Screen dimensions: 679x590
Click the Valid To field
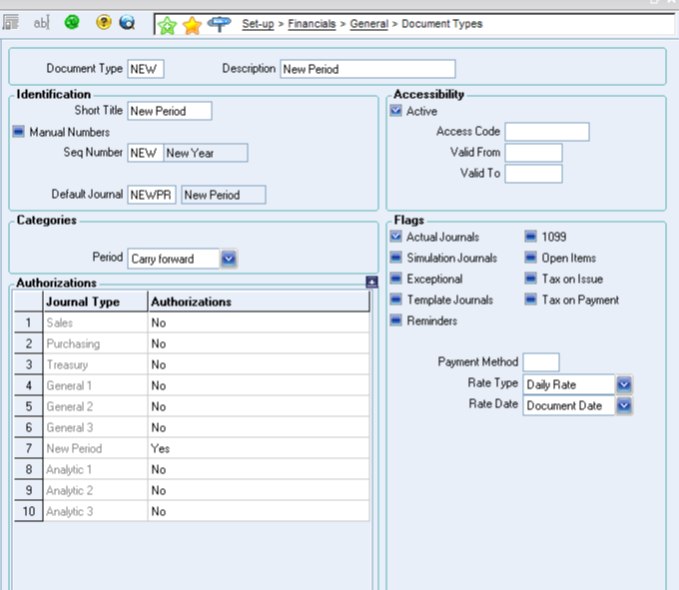pos(534,174)
